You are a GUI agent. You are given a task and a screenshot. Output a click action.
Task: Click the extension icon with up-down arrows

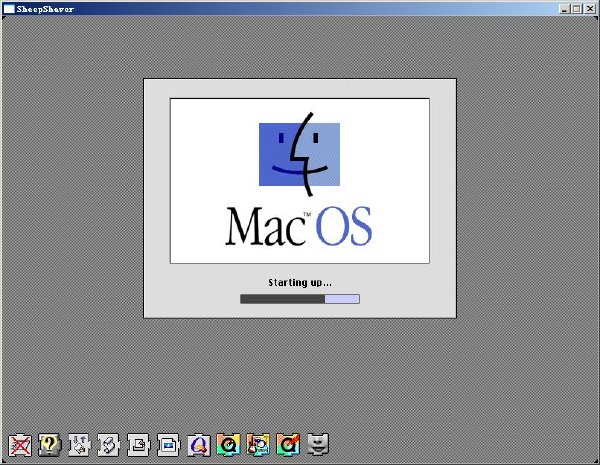pos(80,445)
